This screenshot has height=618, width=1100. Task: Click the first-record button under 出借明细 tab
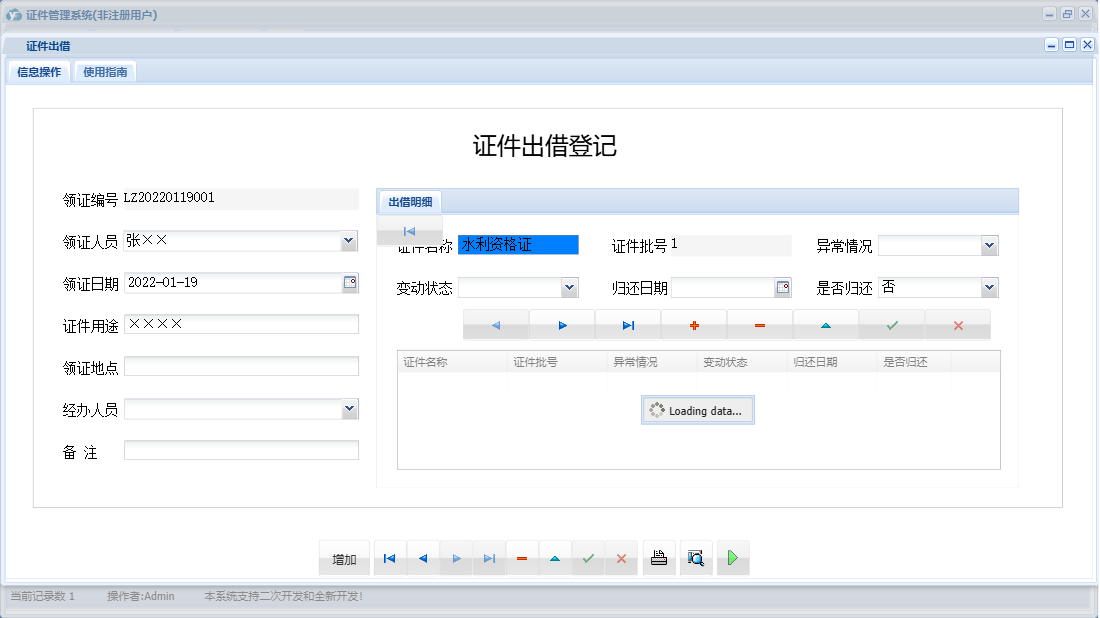click(408, 230)
